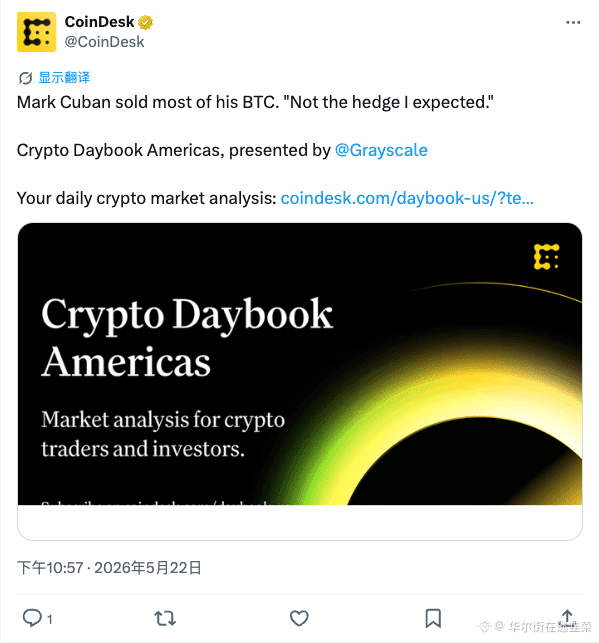
Task: Open the CoinDesk profile avatar
Action: (36, 32)
